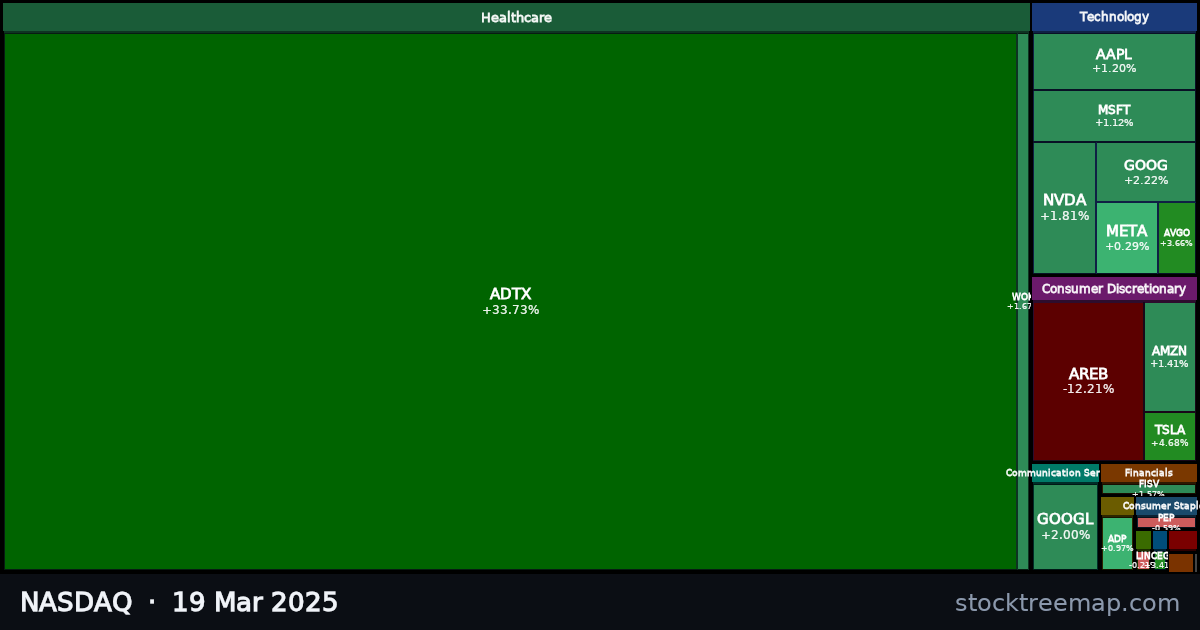This screenshot has height=630, width=1200.
Task: Open the Technology sector header
Action: (1114, 17)
